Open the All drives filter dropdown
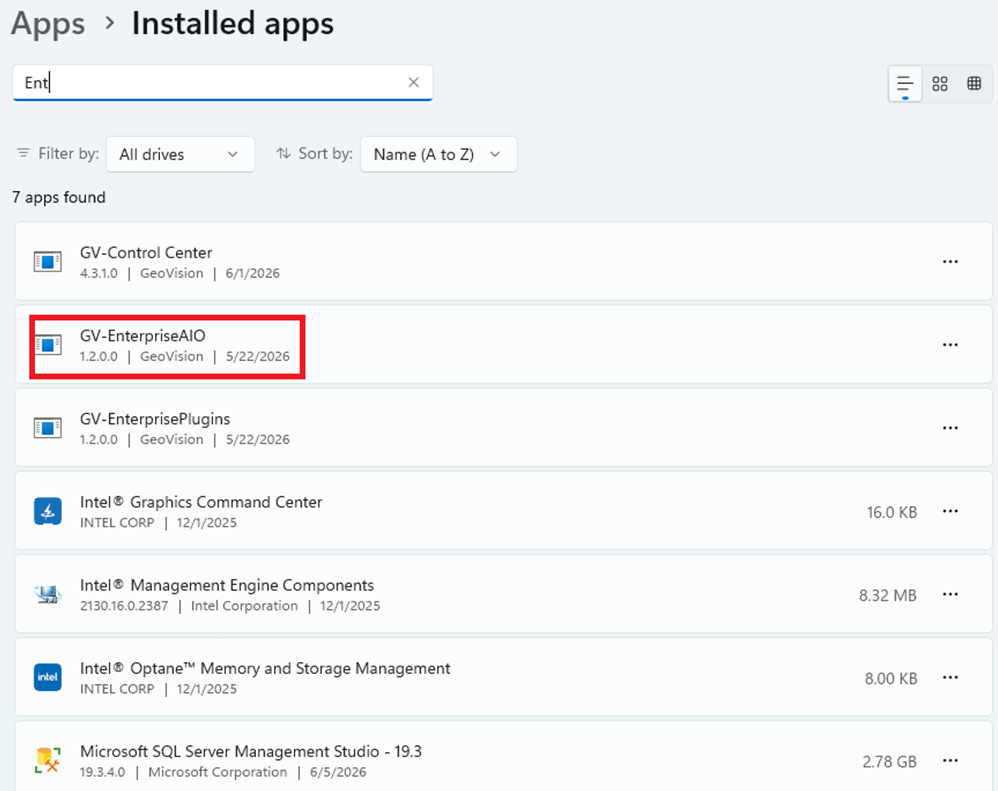 click(180, 154)
